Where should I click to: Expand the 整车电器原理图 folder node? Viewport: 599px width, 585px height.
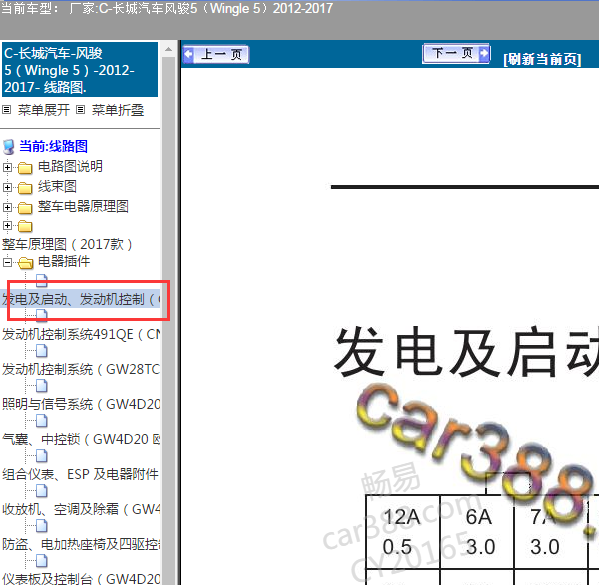[7, 207]
